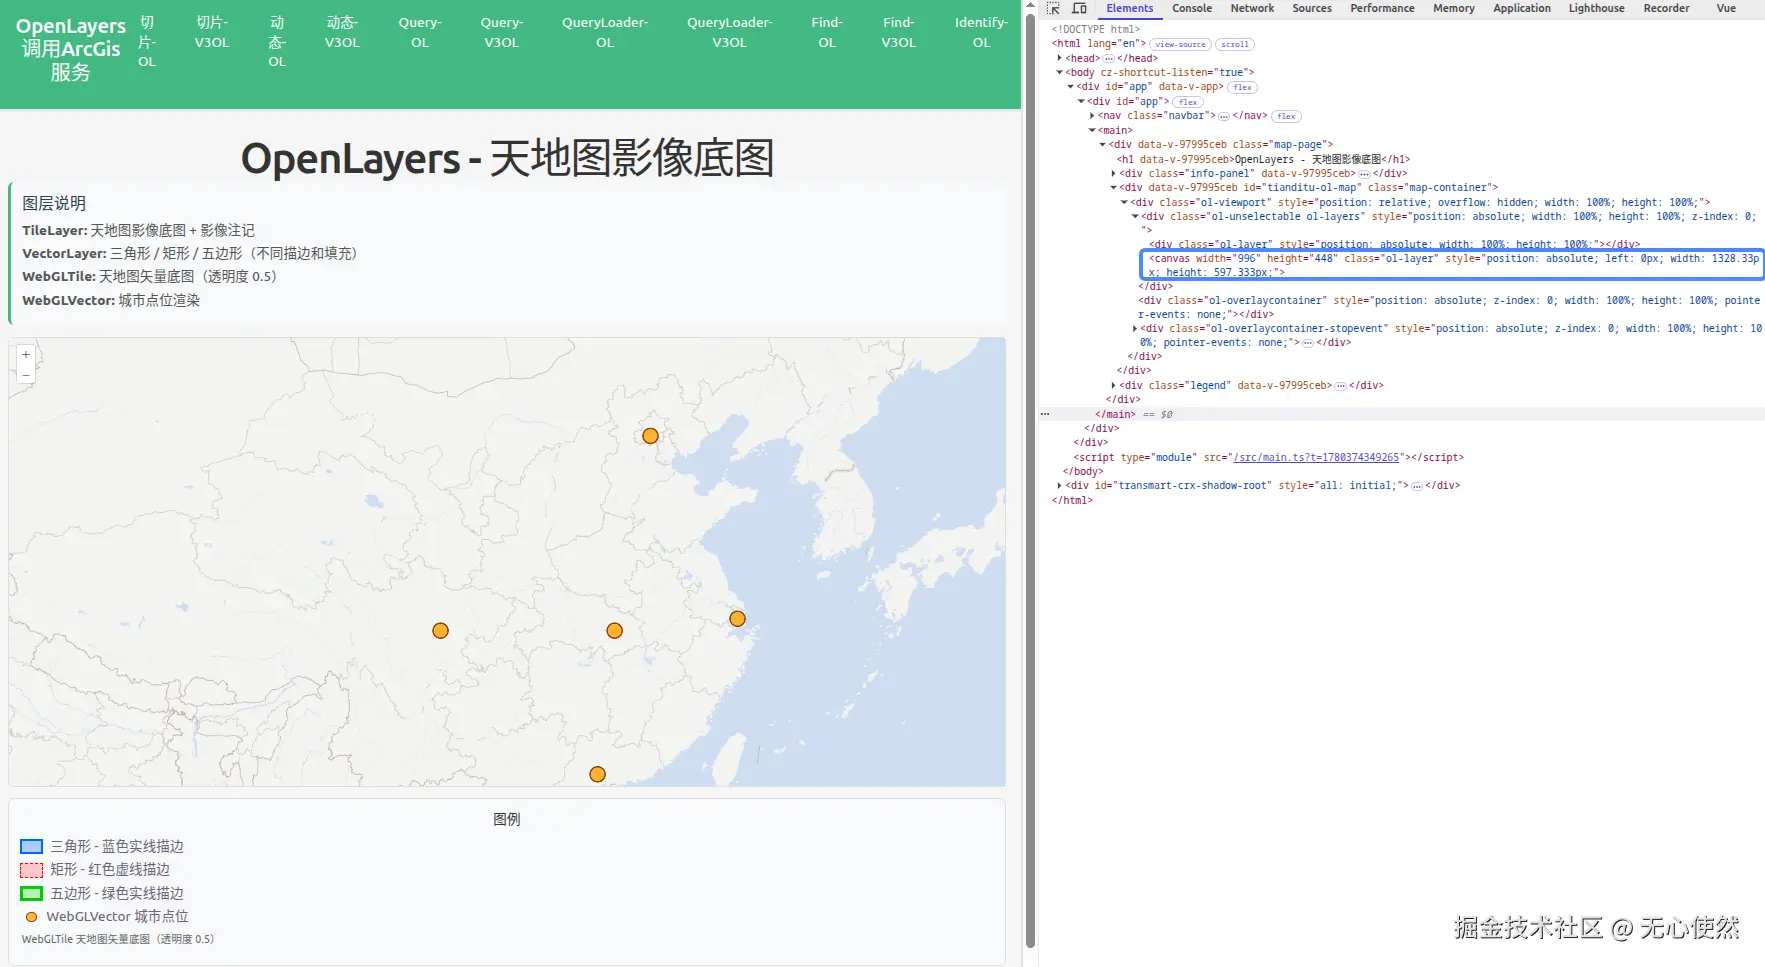Toggle the device toolbar icon in DevTools
Viewport: 1765px width, 967px height.
(1079, 8)
